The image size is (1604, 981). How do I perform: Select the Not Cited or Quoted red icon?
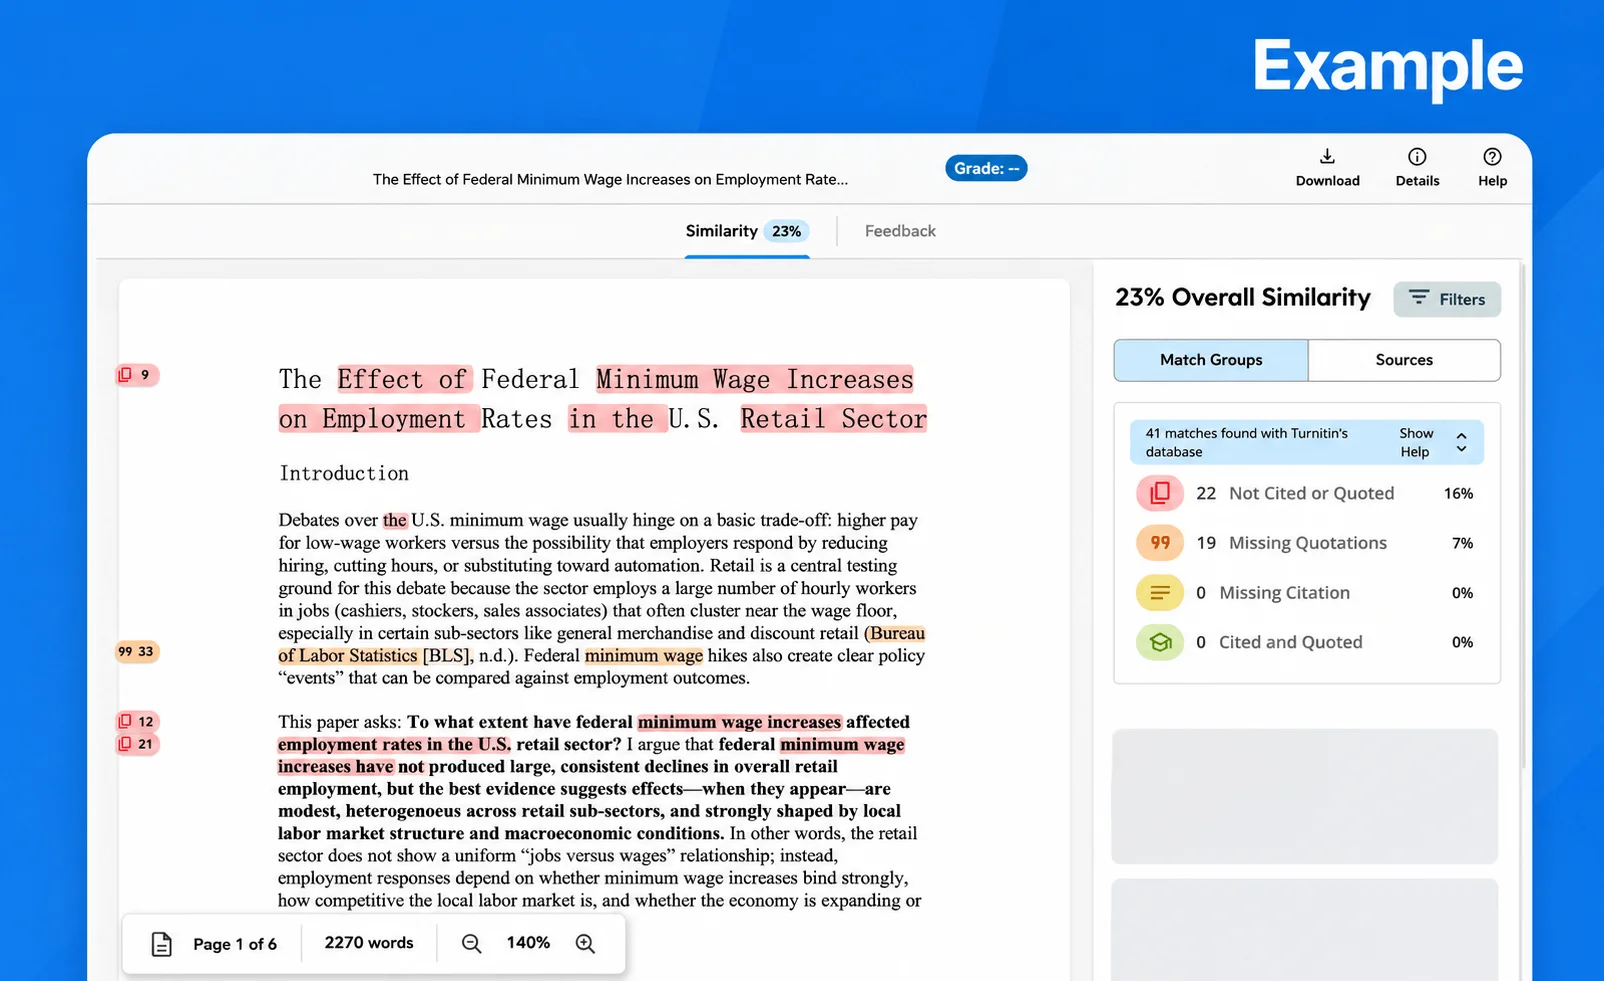pos(1160,493)
